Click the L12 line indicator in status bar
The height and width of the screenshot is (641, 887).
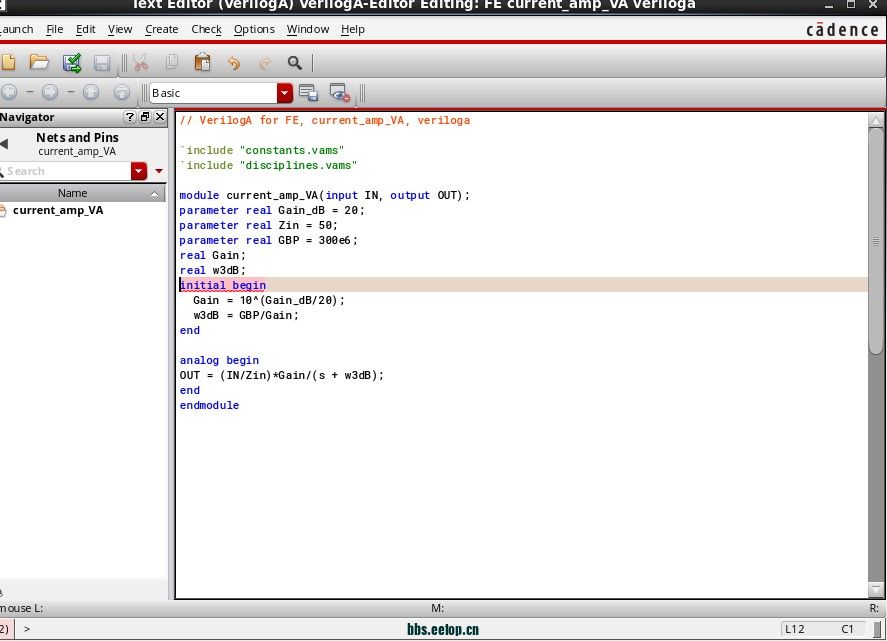click(x=794, y=629)
